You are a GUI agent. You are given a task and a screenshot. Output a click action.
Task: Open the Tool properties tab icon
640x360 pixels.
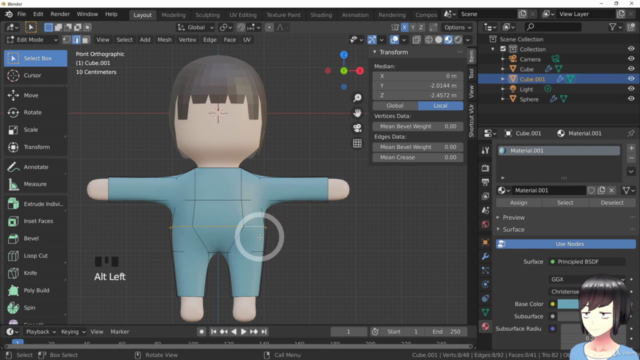point(485,151)
